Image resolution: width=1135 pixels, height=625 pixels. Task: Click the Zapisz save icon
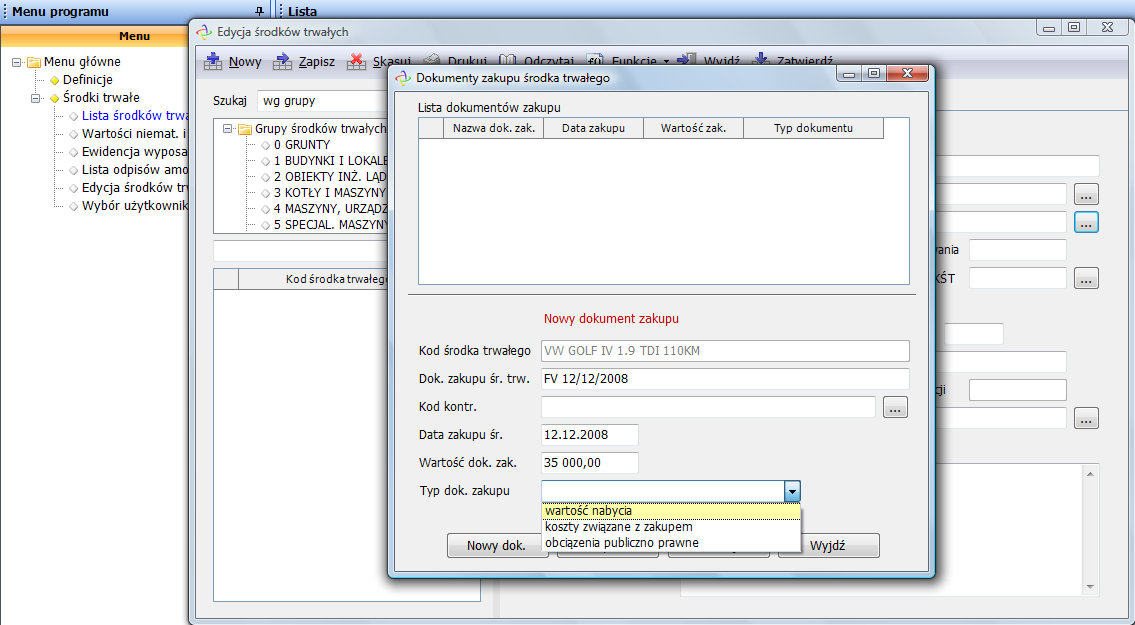(x=282, y=62)
